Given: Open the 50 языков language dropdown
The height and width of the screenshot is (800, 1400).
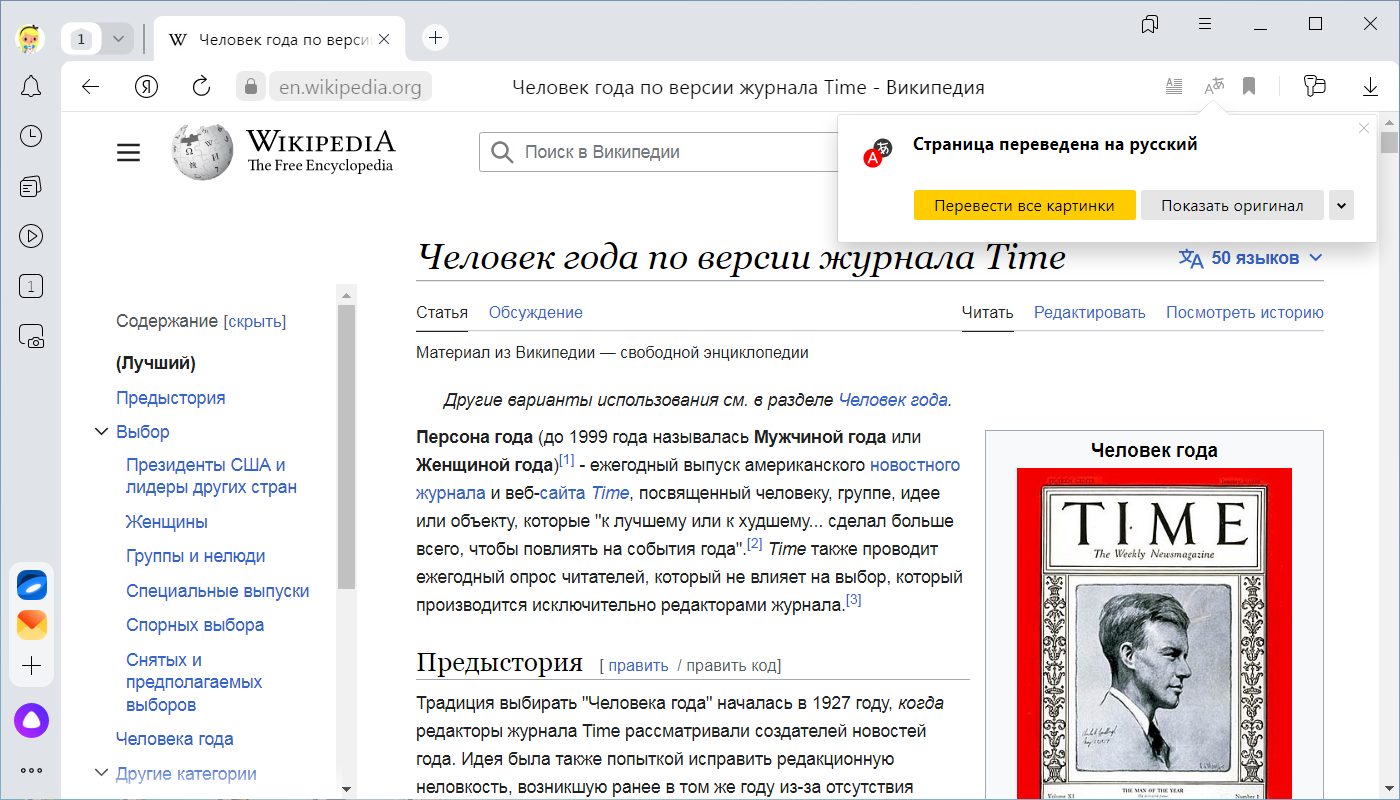Looking at the screenshot, I should click(1250, 258).
